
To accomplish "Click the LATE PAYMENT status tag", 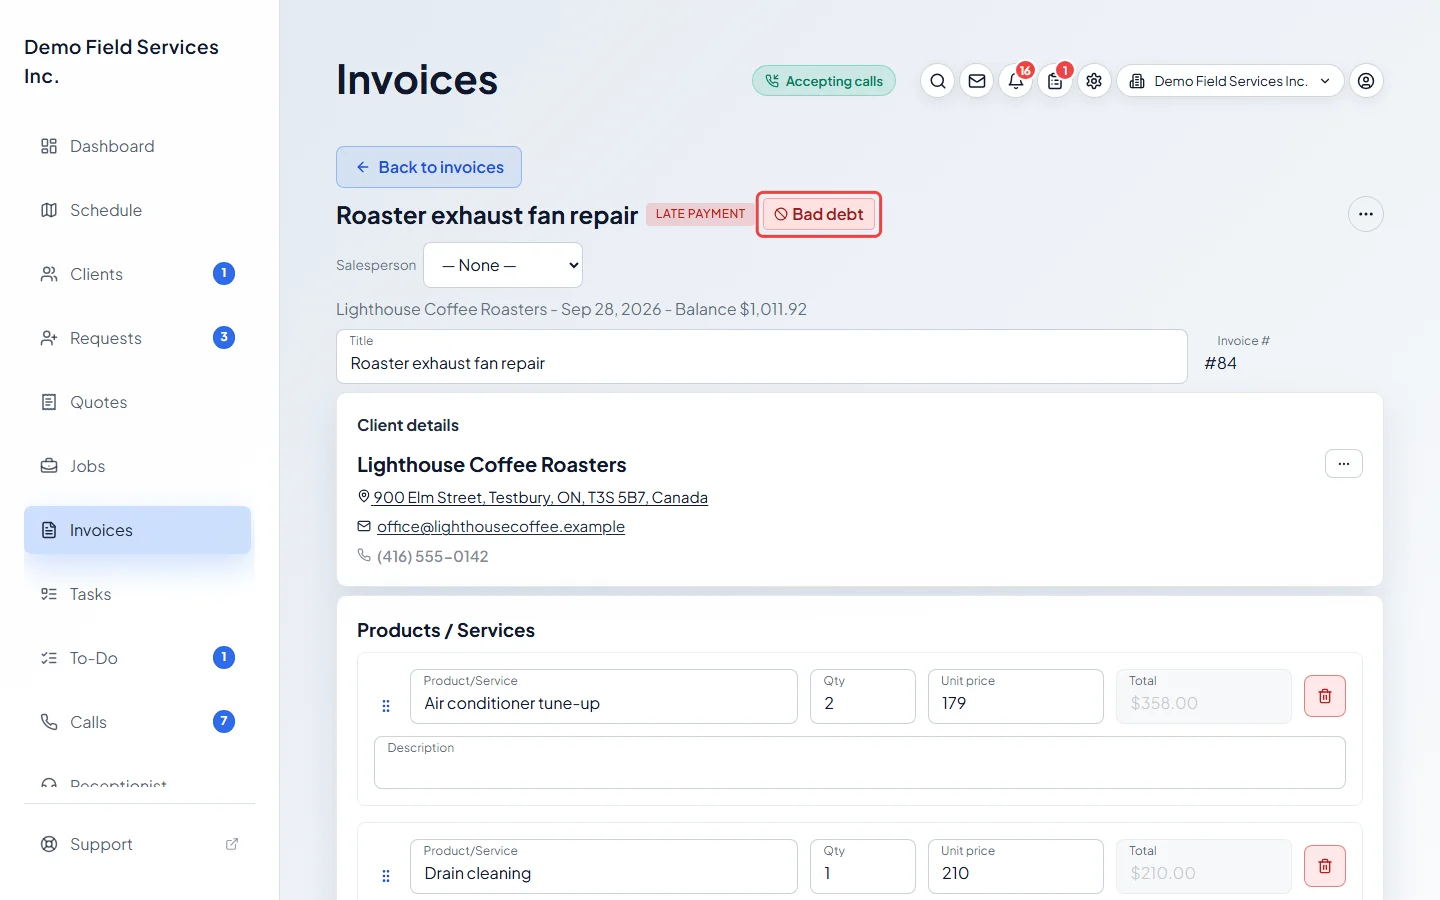I will 700,214.
